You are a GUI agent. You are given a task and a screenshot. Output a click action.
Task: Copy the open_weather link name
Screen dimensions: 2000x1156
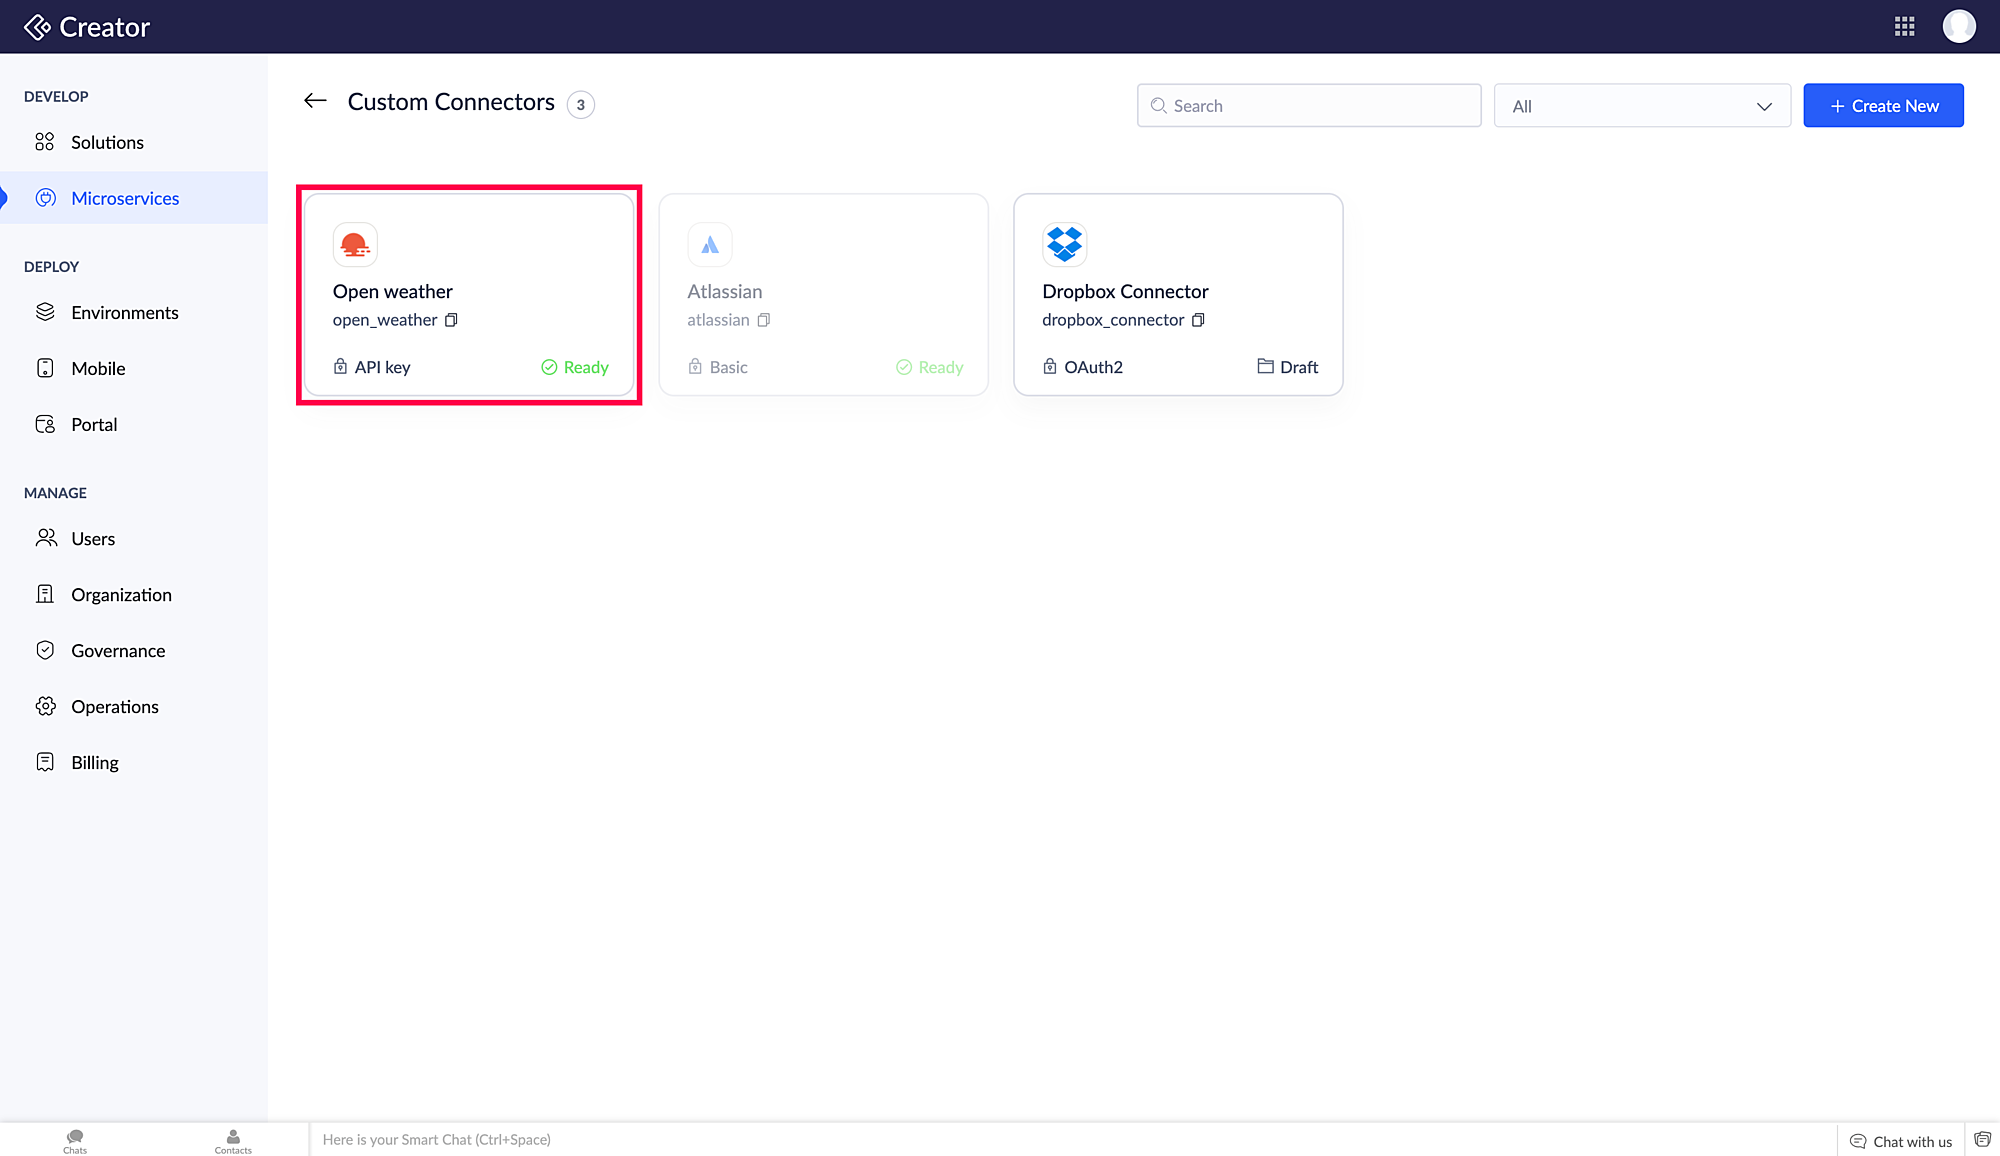click(451, 320)
